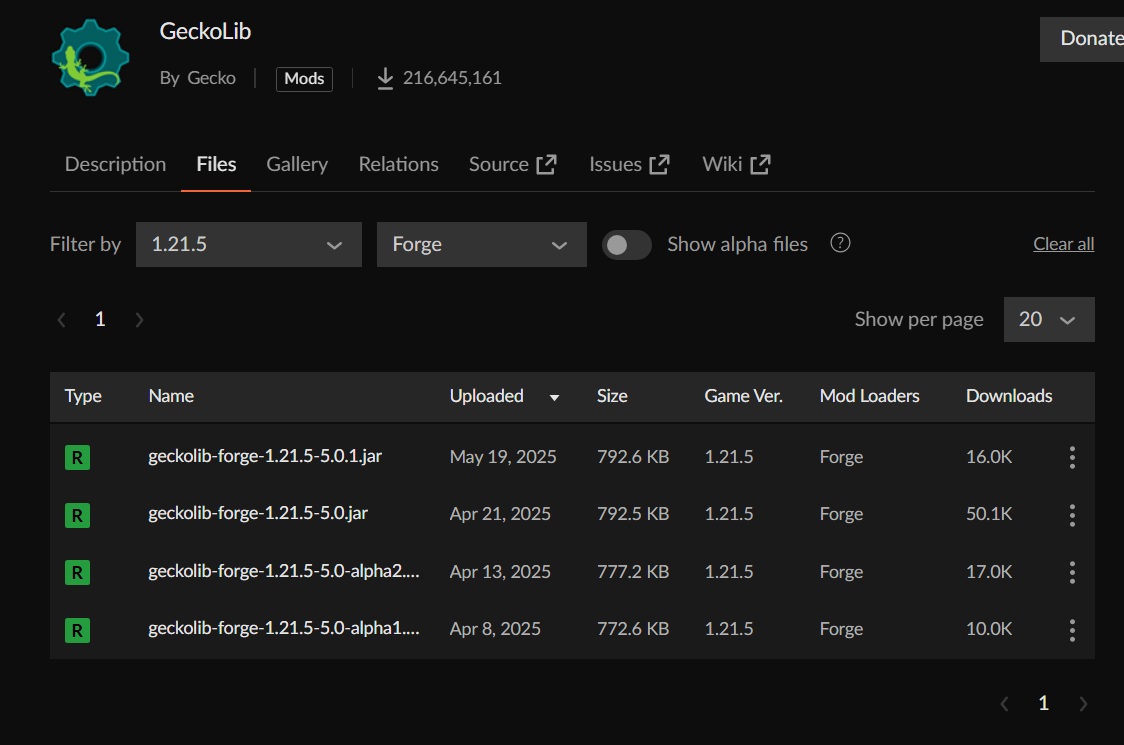Go to next page, bottom pagination arrow

(1083, 704)
